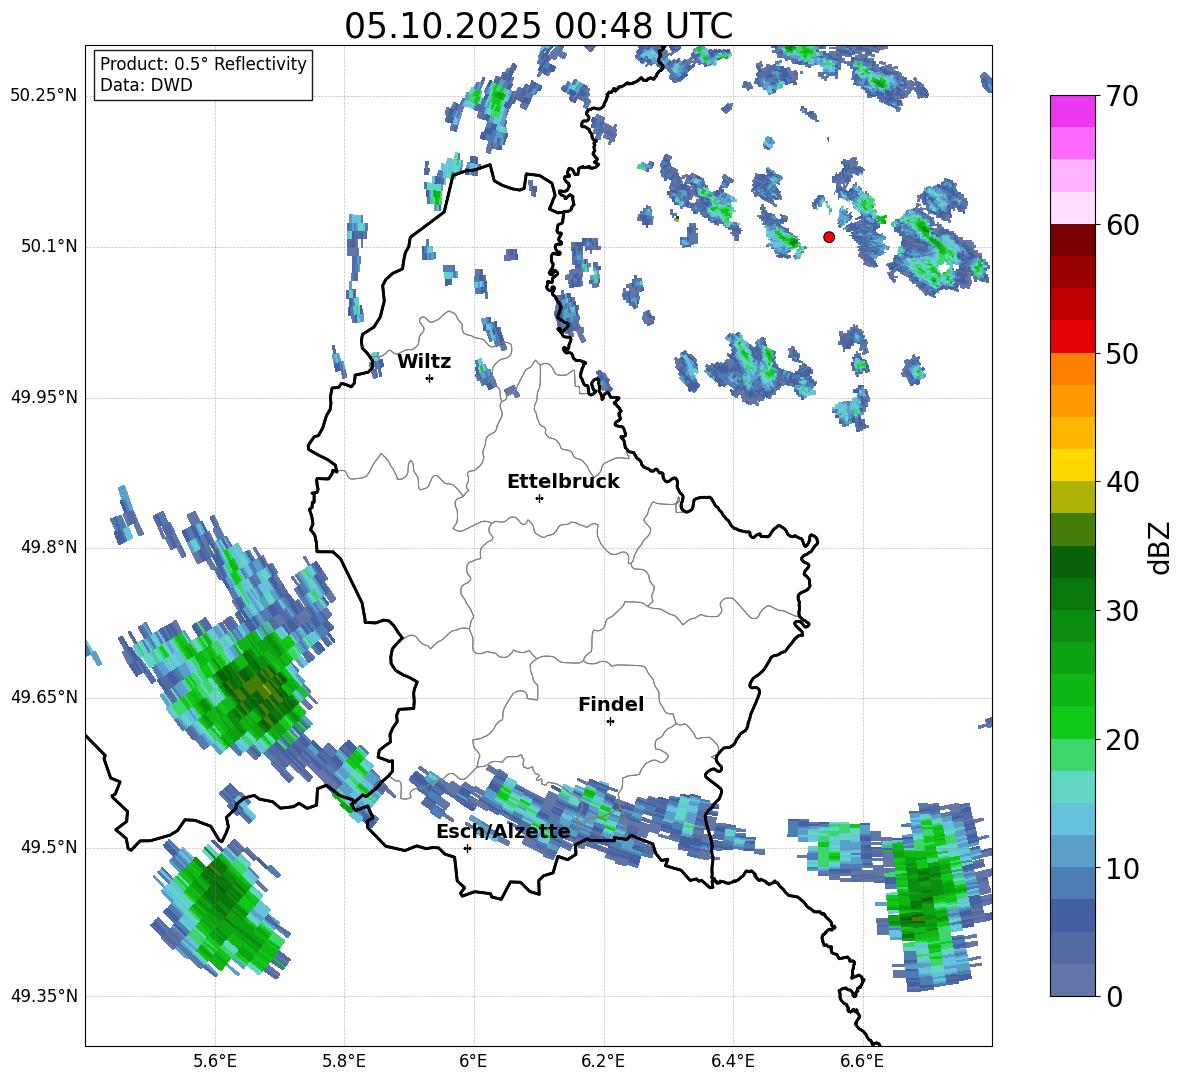Click the 49.8°N latitude label
Viewport: 1184px width, 1081px height.
coord(49,547)
